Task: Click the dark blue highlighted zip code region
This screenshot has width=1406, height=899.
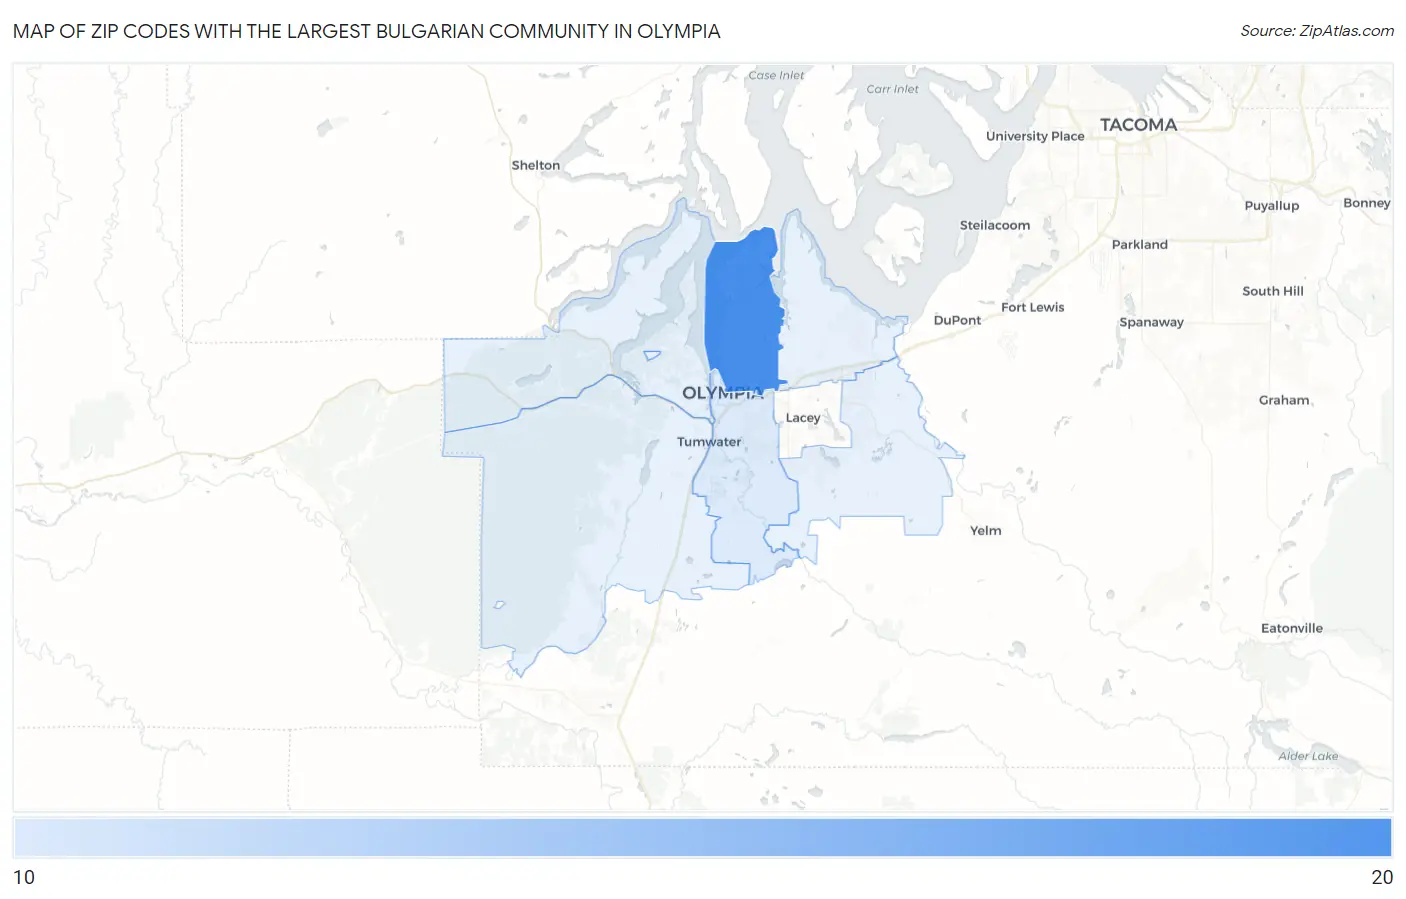Action: point(742,310)
